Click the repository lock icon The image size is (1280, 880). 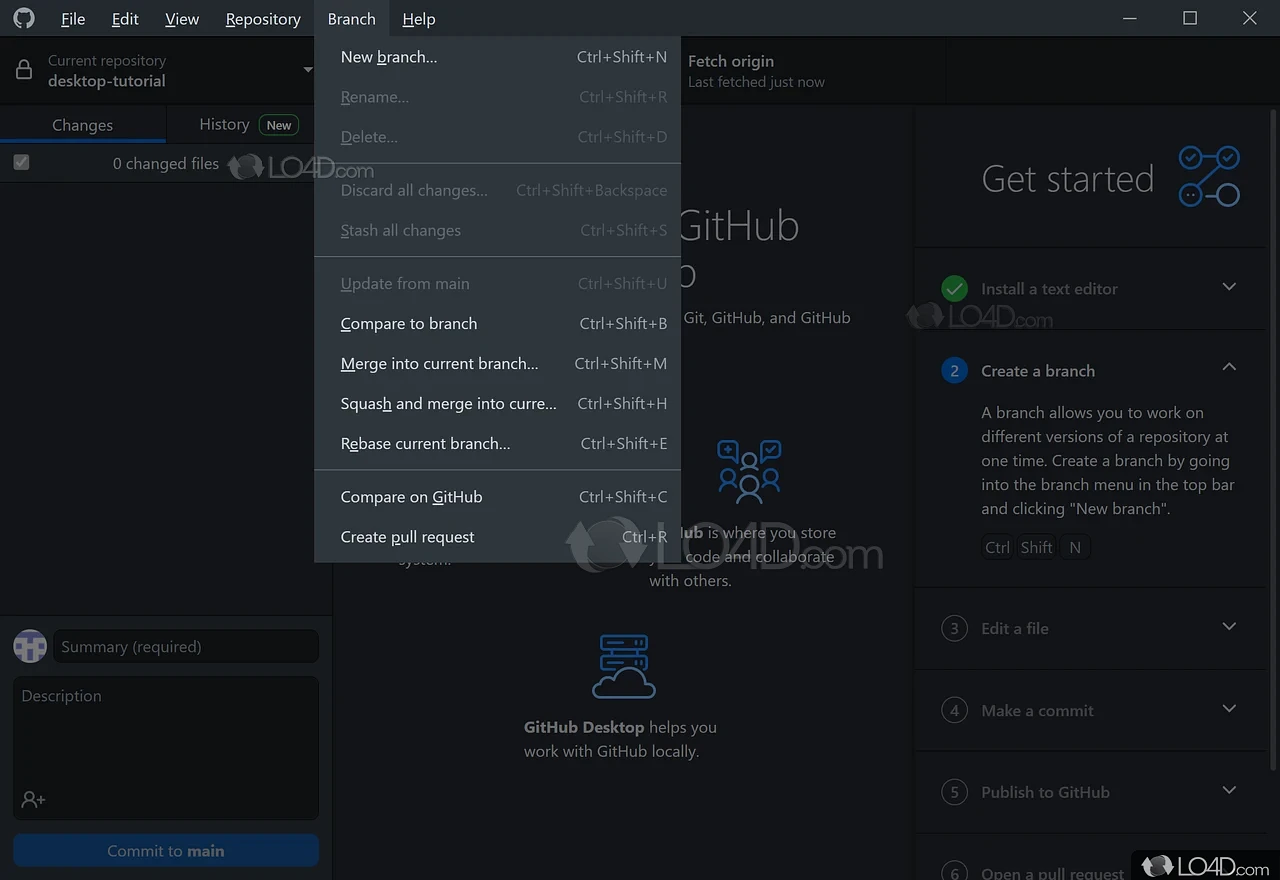24,70
